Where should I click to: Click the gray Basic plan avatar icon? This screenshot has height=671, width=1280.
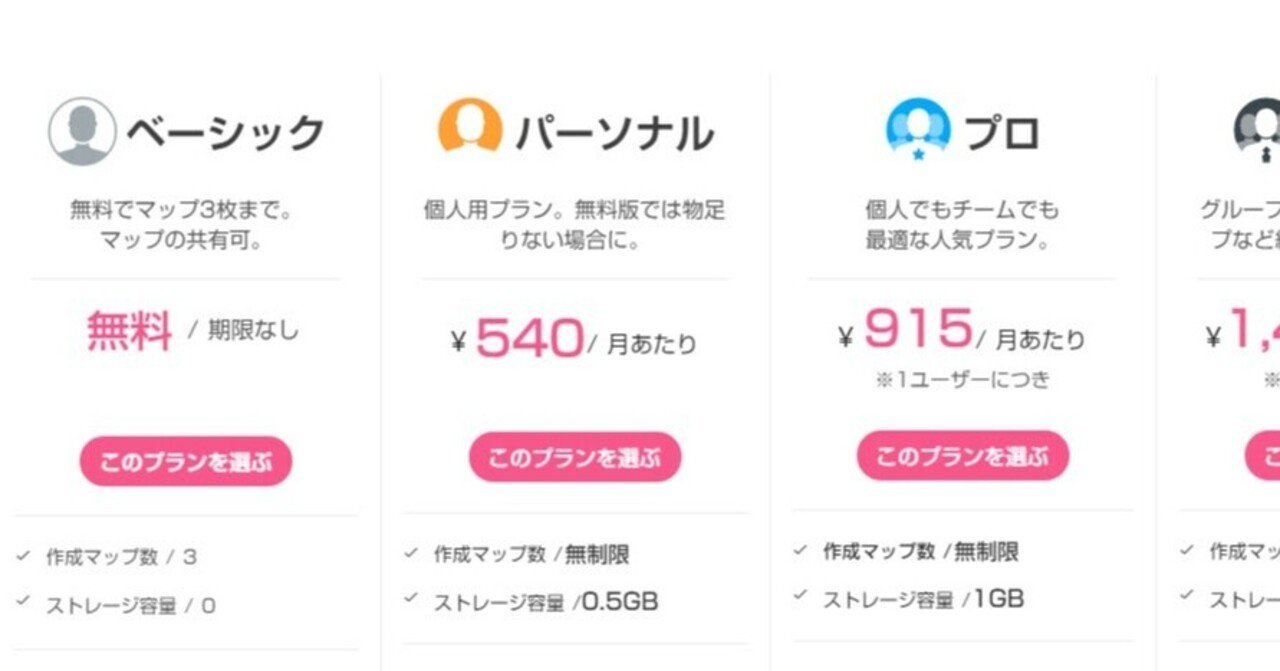coord(82,131)
